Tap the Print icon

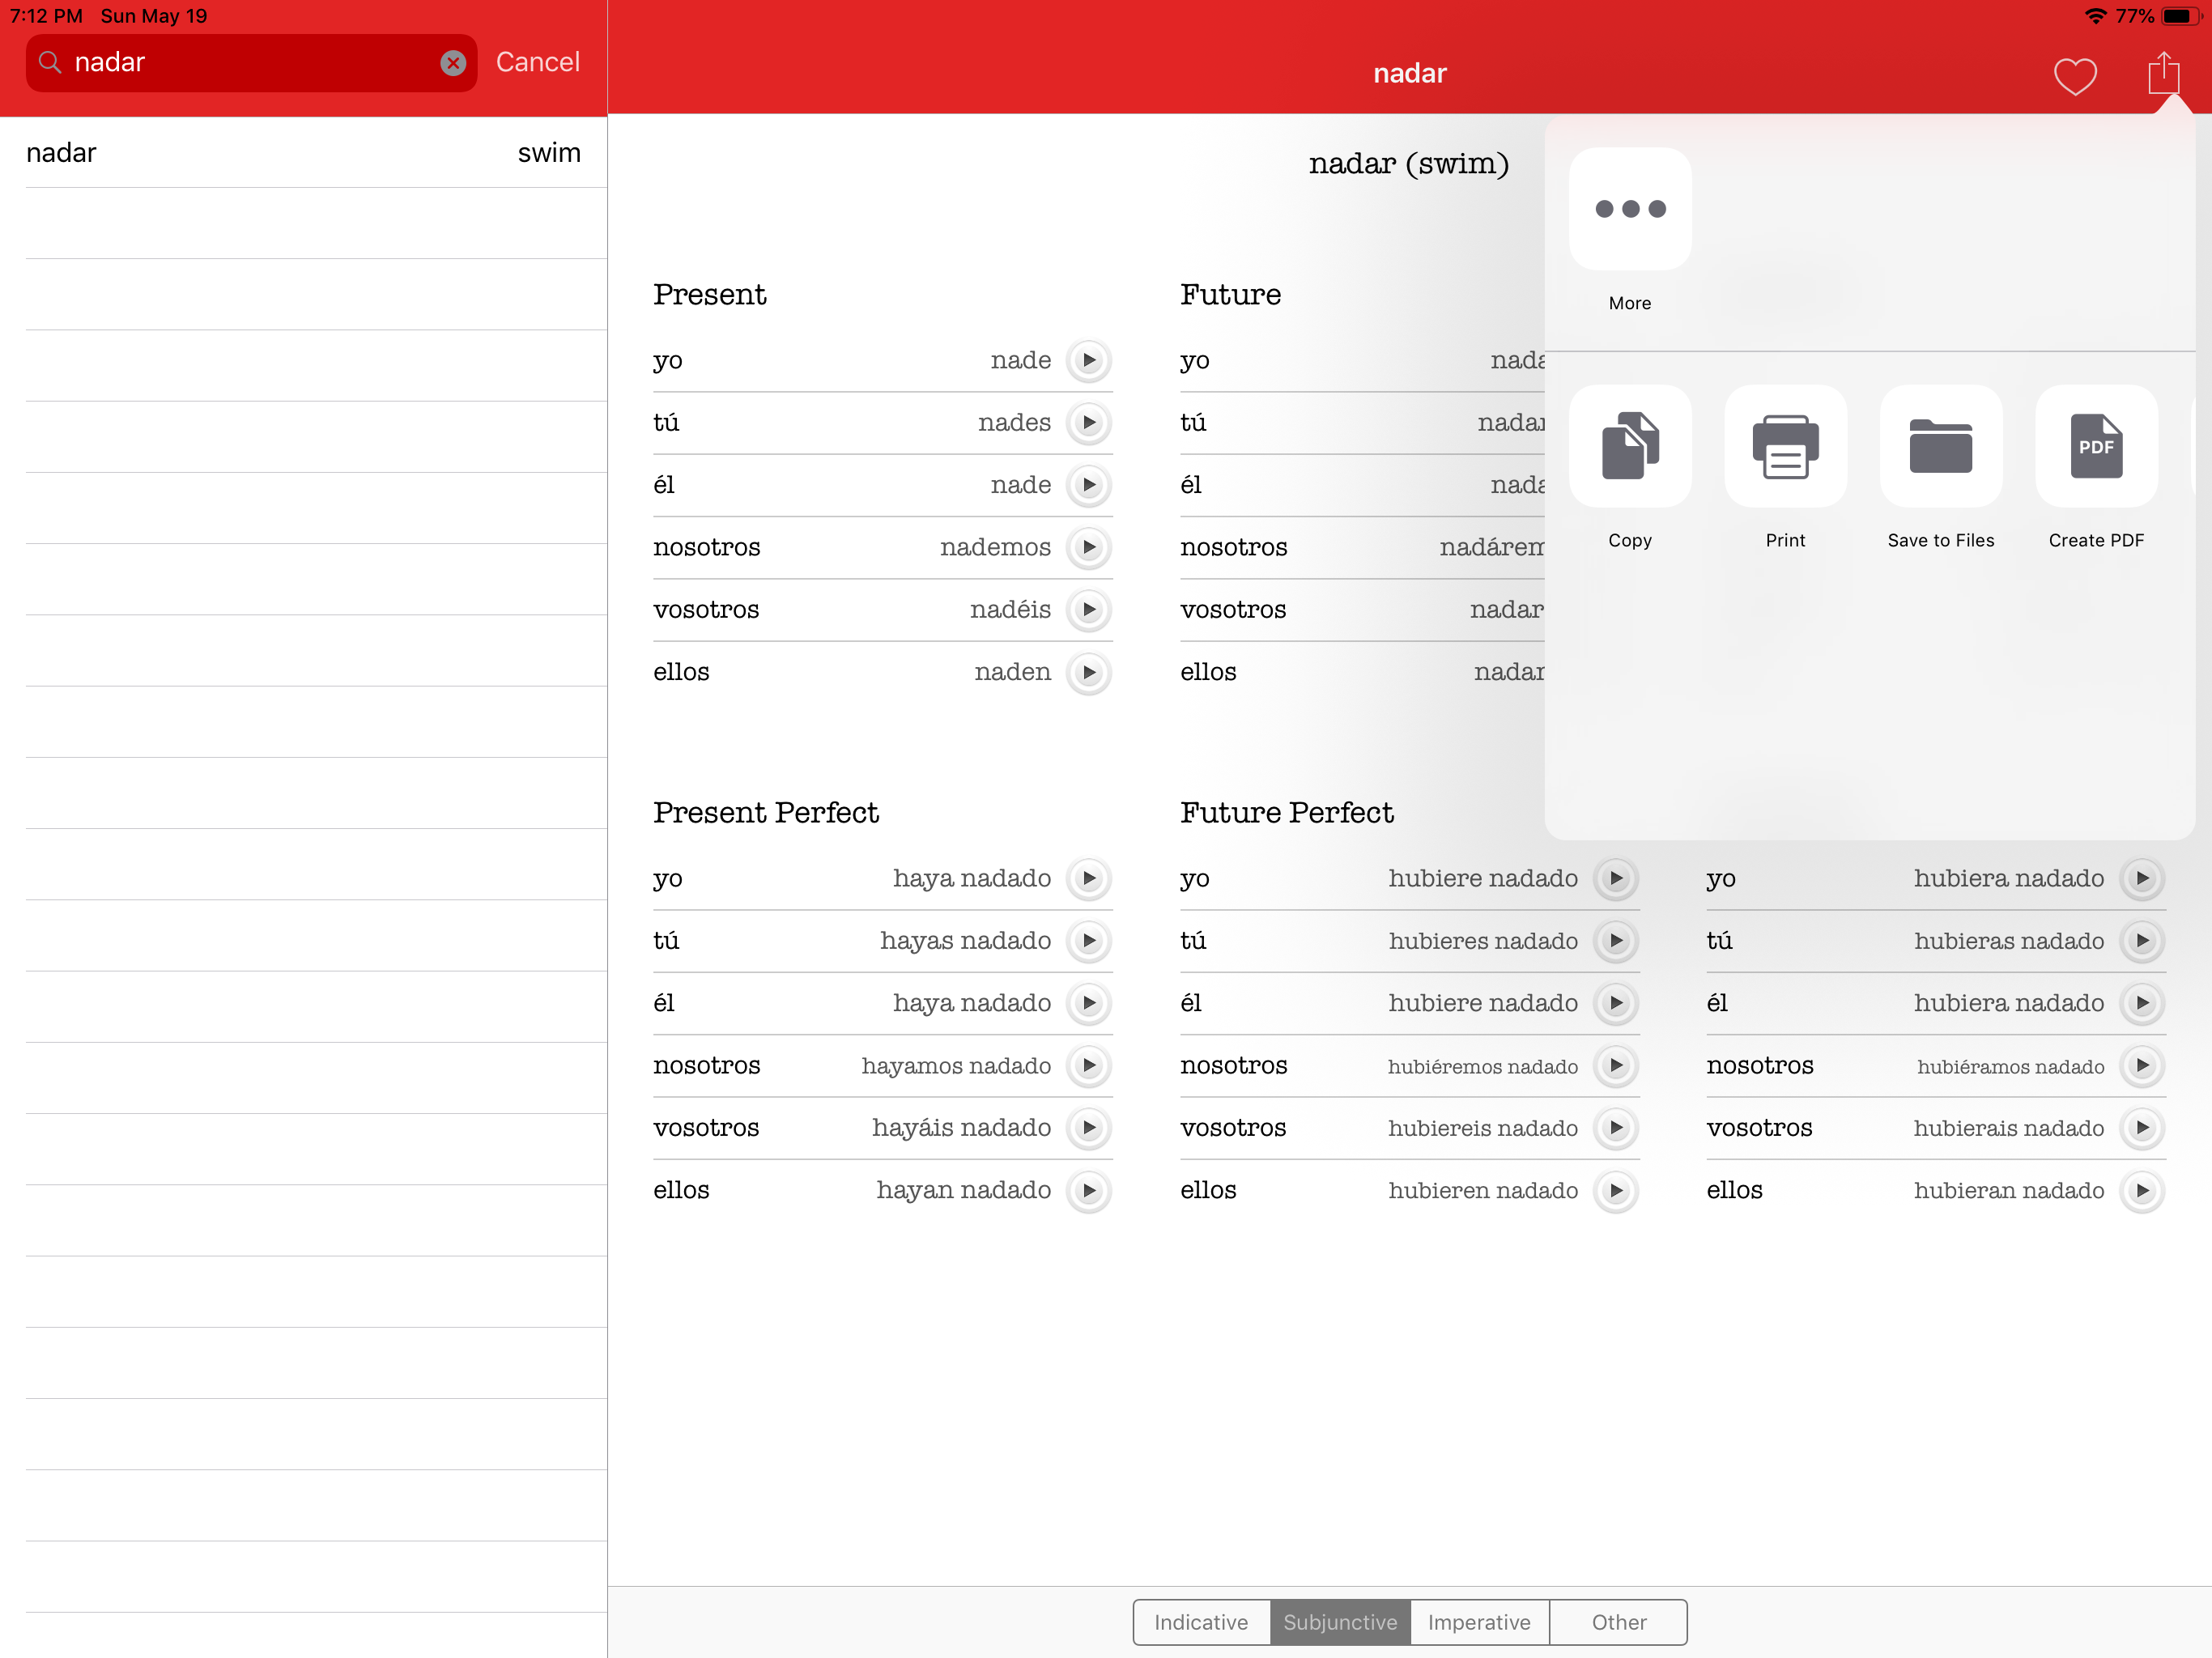[x=1785, y=447]
